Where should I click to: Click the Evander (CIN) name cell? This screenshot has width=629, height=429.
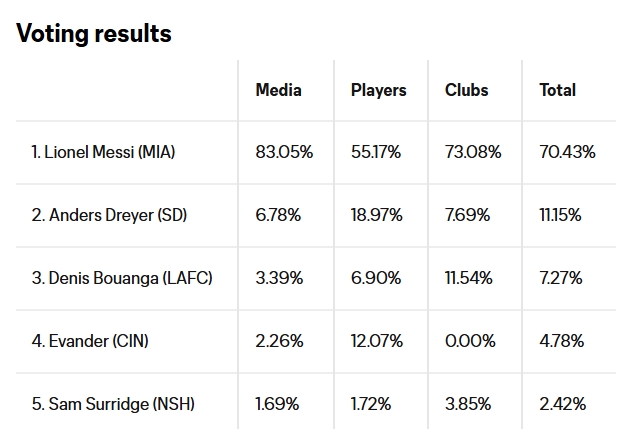[x=90, y=341]
